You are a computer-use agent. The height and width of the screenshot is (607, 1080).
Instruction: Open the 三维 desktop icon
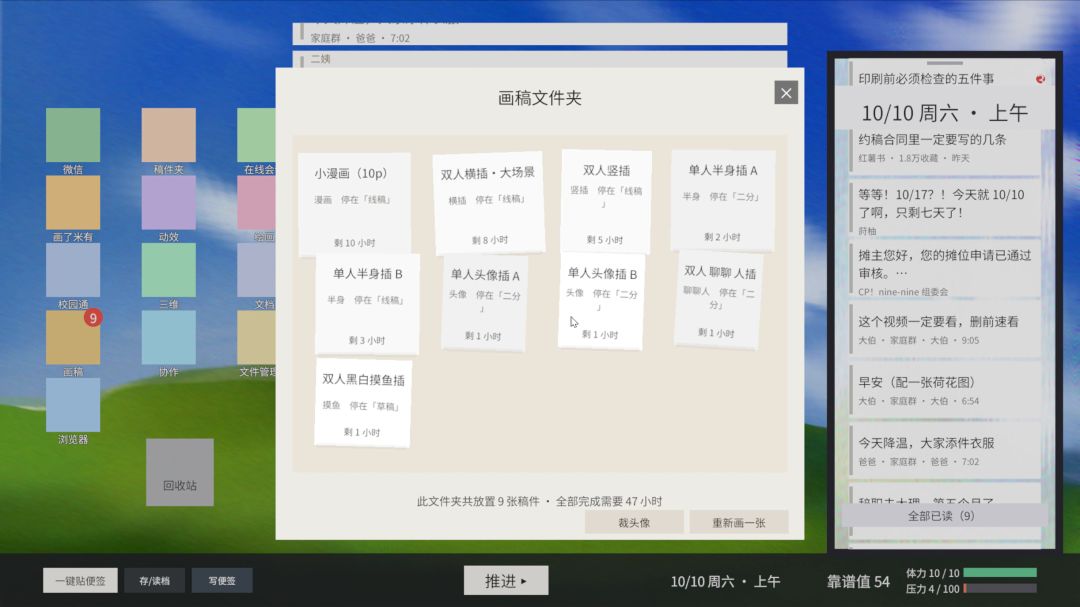pyautogui.click(x=169, y=270)
